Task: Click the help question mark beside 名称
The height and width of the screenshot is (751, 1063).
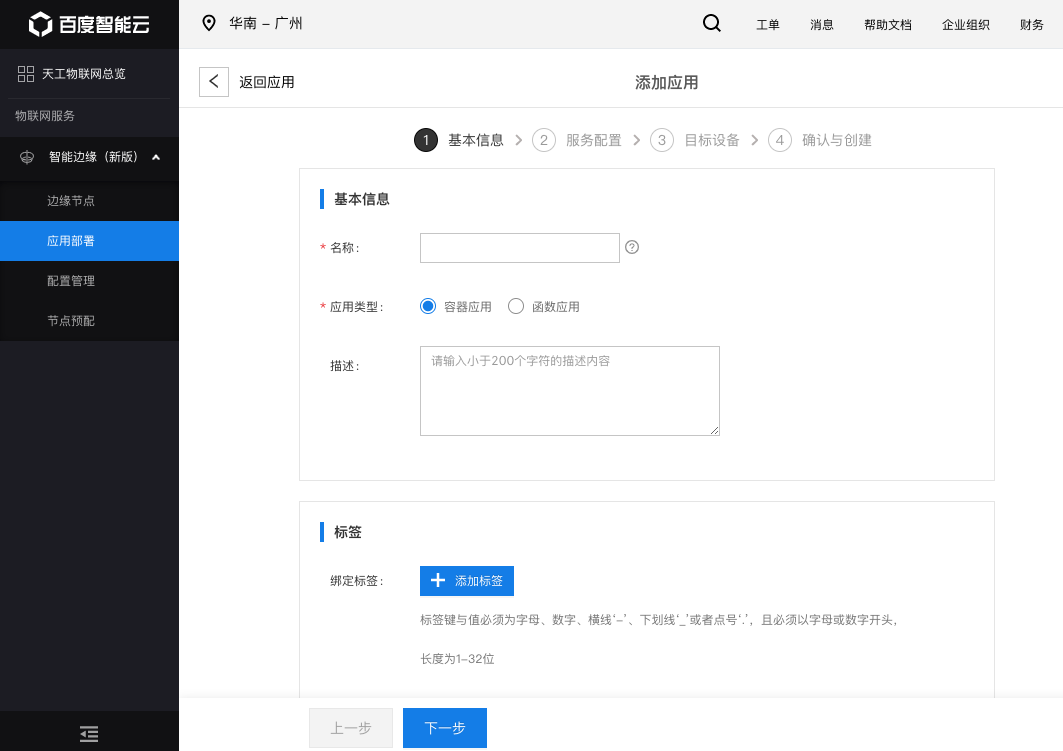Action: pos(632,247)
